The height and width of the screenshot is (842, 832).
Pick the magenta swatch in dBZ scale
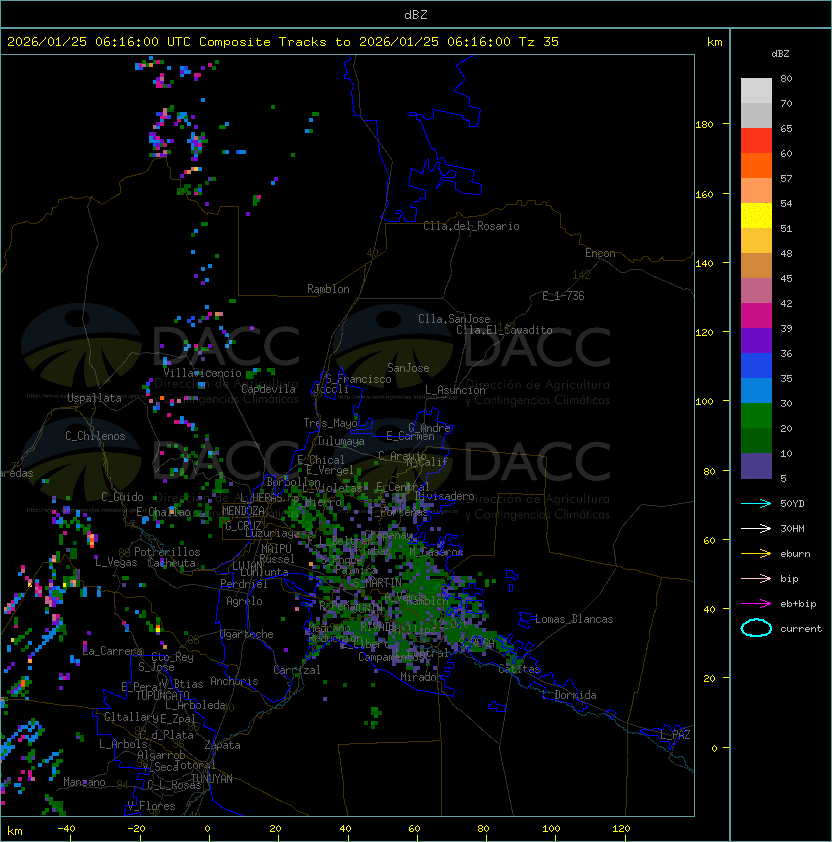coord(756,316)
